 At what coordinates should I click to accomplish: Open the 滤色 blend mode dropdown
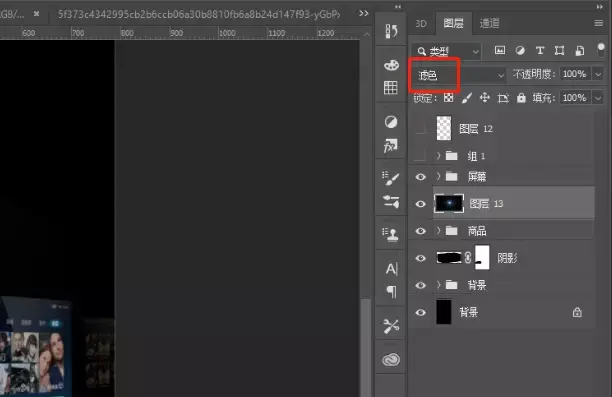[x=459, y=75]
